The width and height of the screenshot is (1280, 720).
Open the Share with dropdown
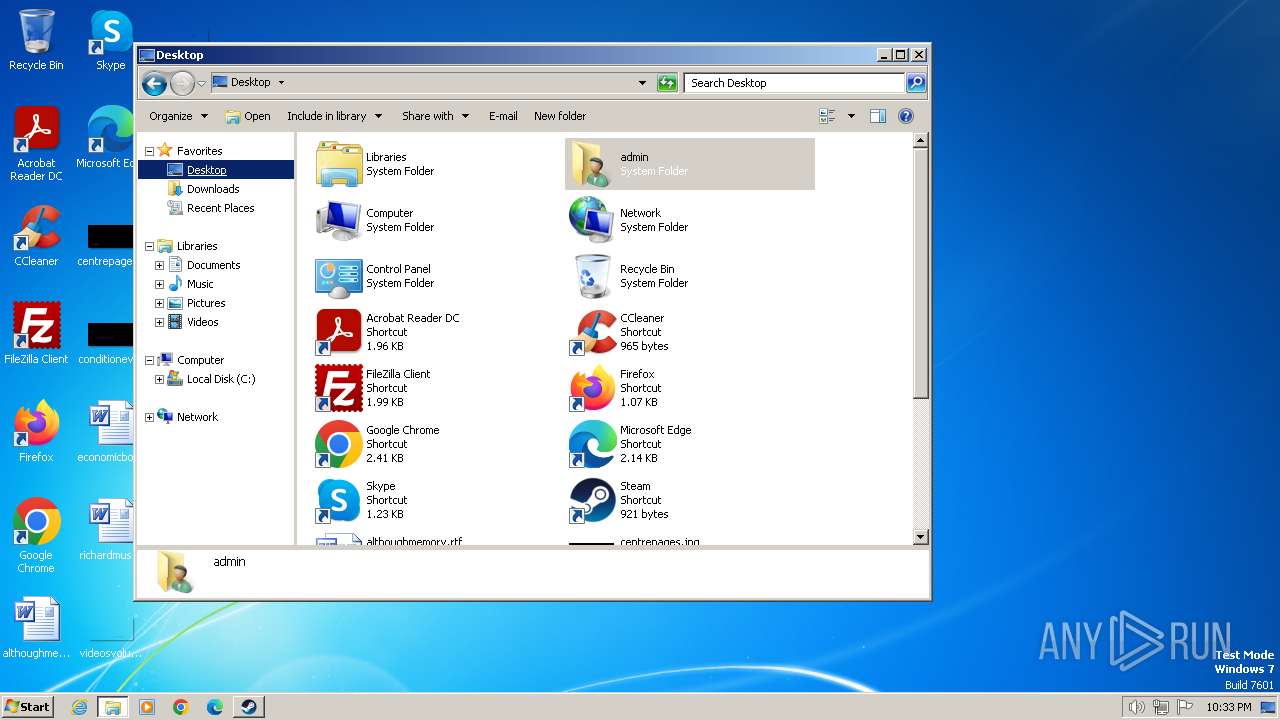pyautogui.click(x=435, y=116)
